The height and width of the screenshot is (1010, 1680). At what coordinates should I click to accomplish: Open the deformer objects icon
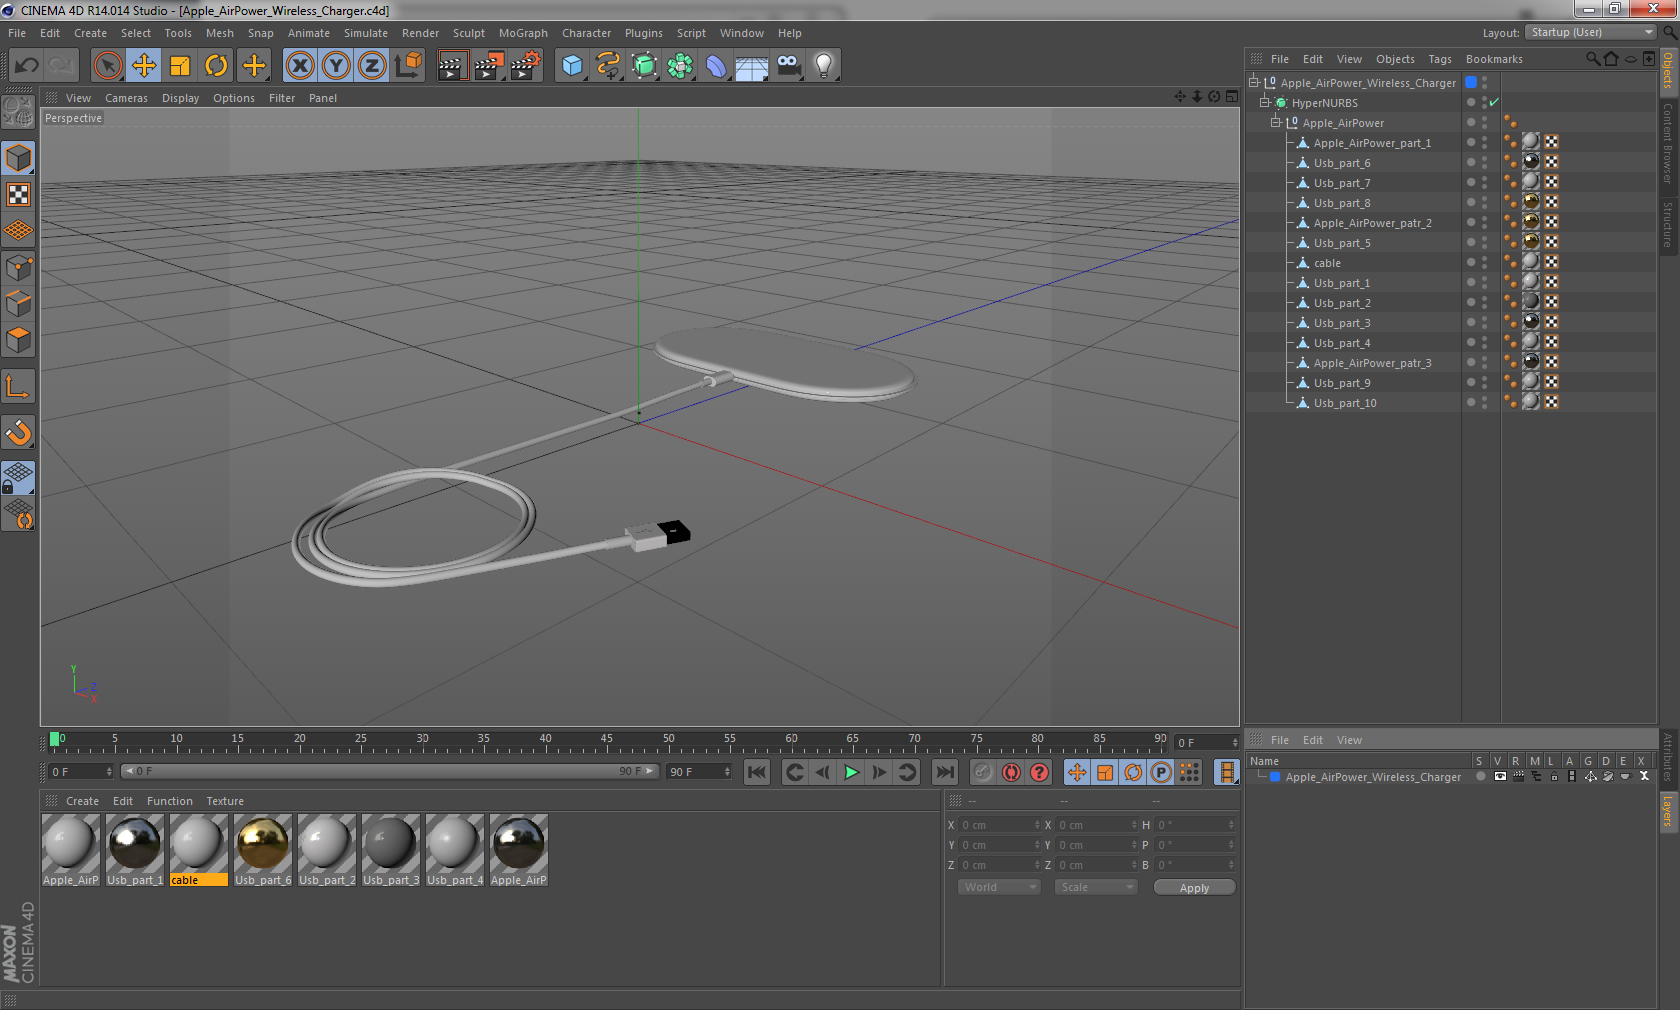(x=716, y=66)
